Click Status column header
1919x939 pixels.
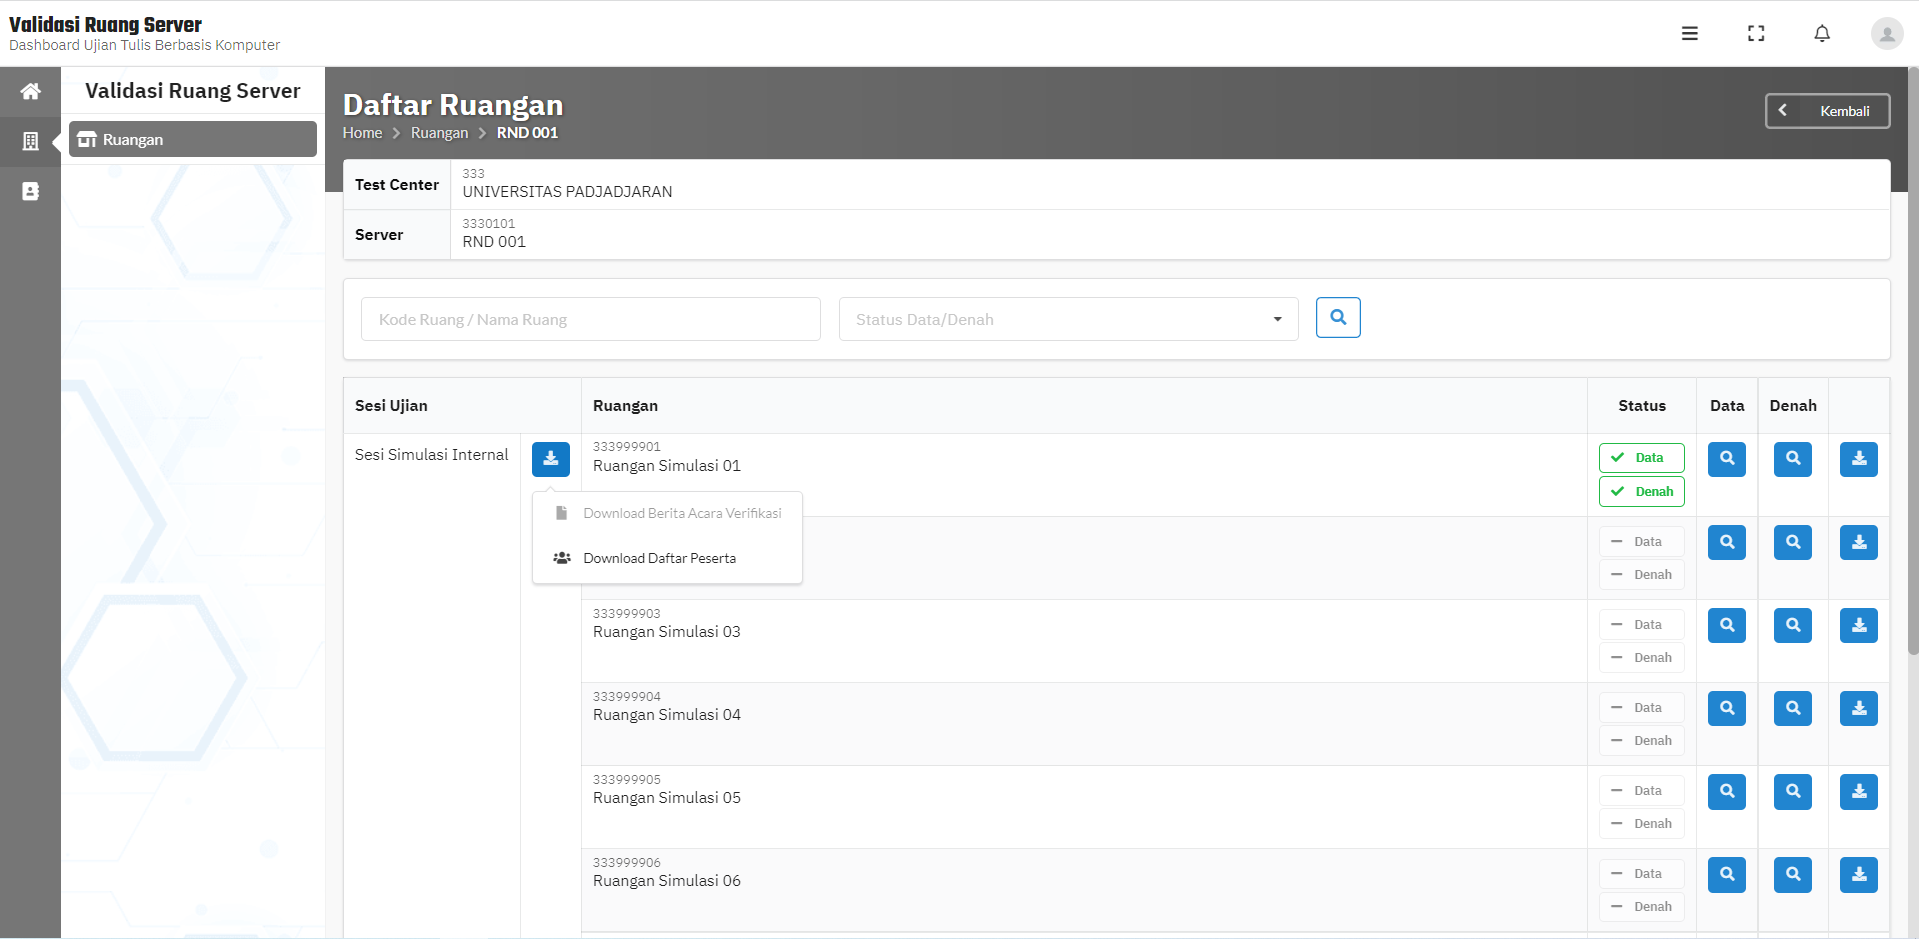coord(1641,406)
